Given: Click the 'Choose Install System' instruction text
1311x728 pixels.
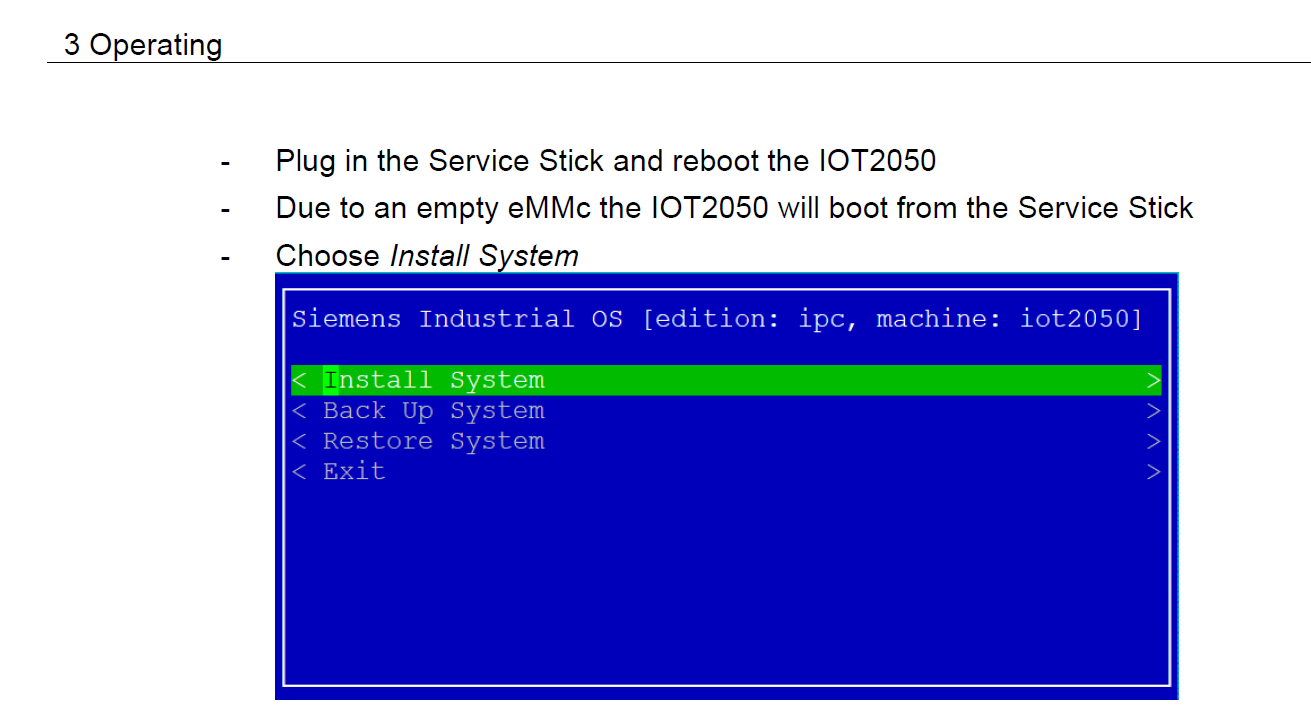Looking at the screenshot, I should pyautogui.click(x=427, y=256).
